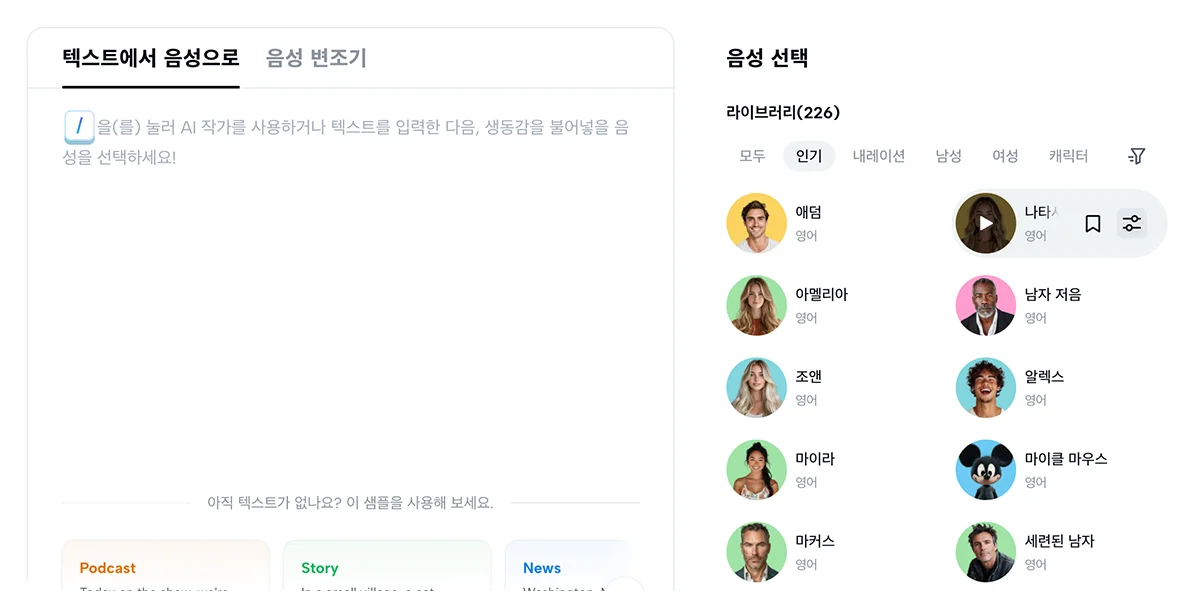Filter voices by 캐릭터
The width and height of the screenshot is (1200, 600).
(1069, 156)
